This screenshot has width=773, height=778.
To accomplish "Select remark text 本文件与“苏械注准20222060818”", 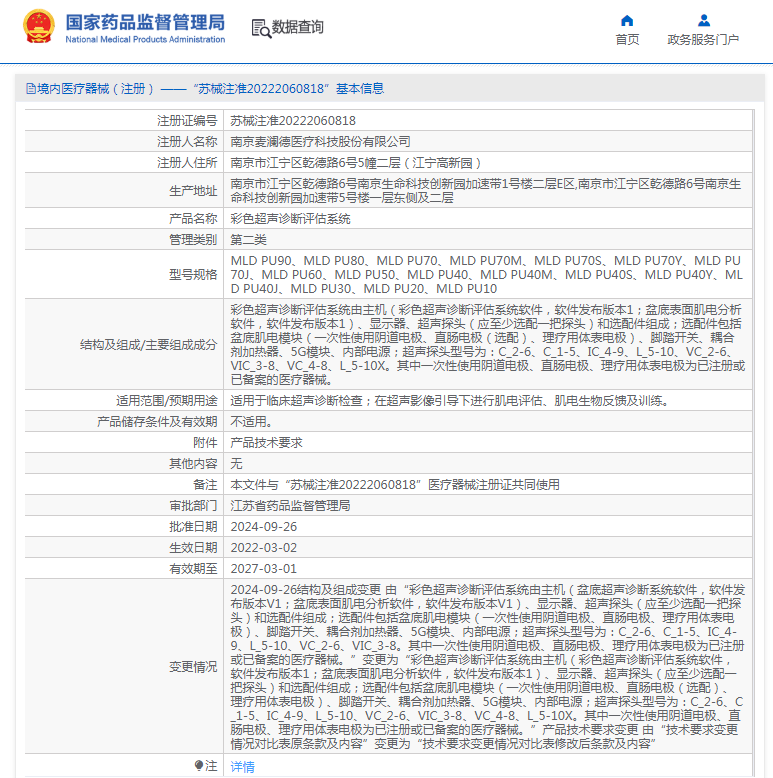I will coord(326,484).
